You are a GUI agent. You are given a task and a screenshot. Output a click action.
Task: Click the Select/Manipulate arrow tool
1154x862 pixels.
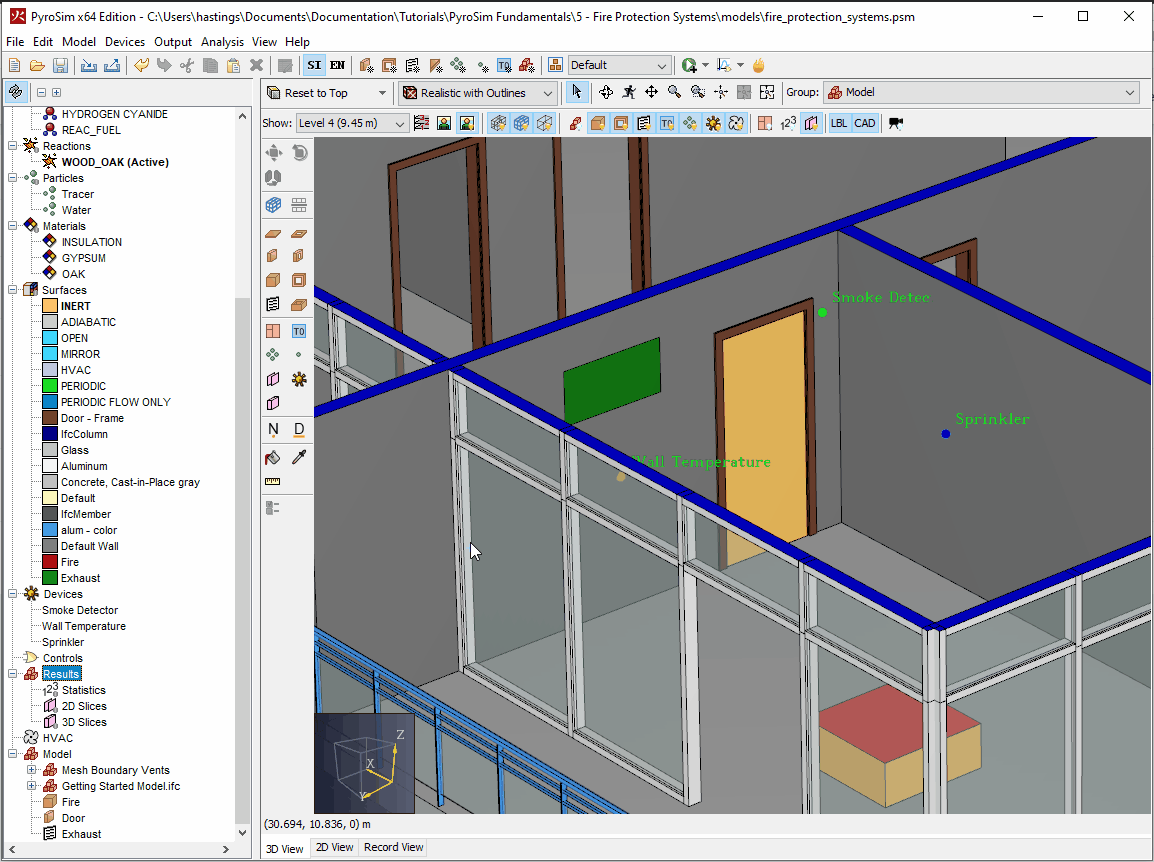(576, 92)
